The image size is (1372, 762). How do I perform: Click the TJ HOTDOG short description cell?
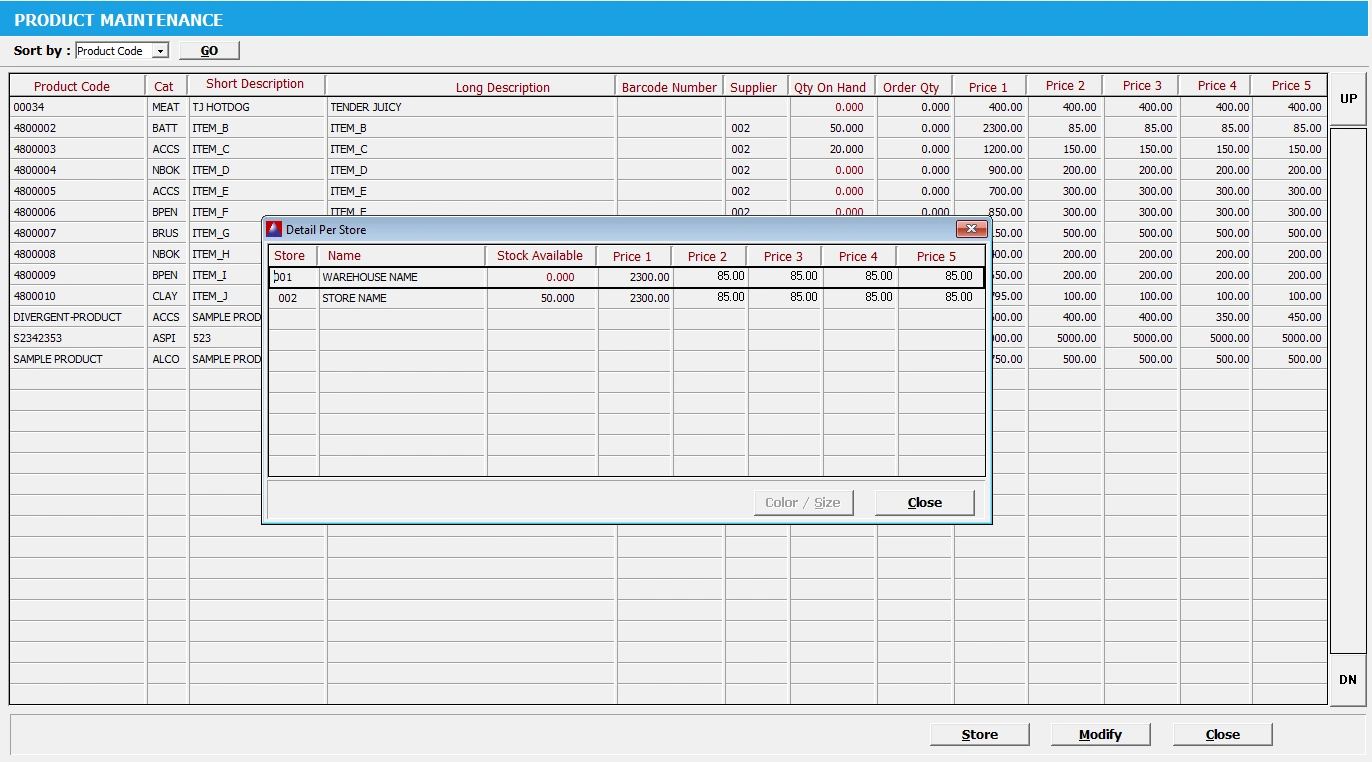(257, 107)
